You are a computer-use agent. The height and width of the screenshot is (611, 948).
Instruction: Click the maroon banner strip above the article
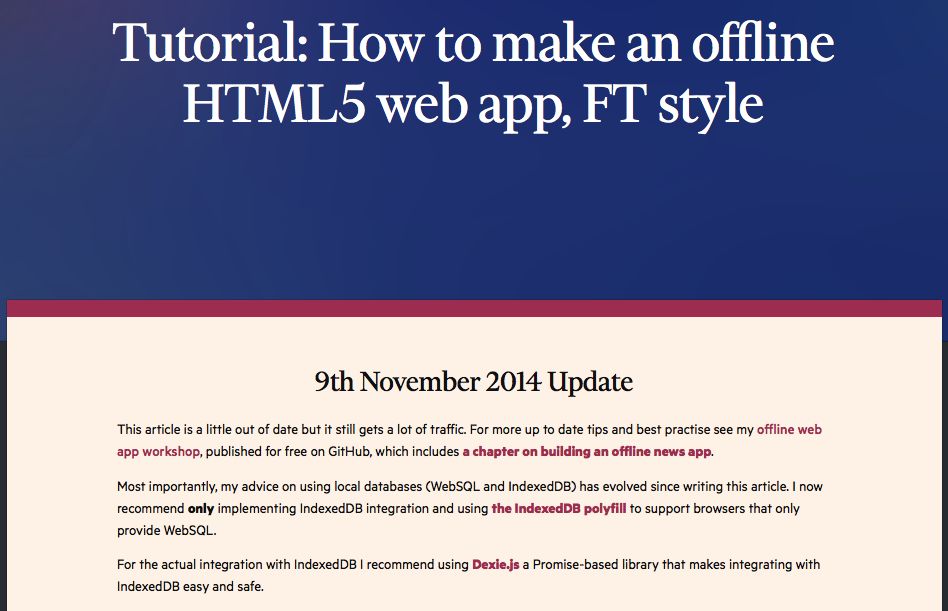click(474, 308)
